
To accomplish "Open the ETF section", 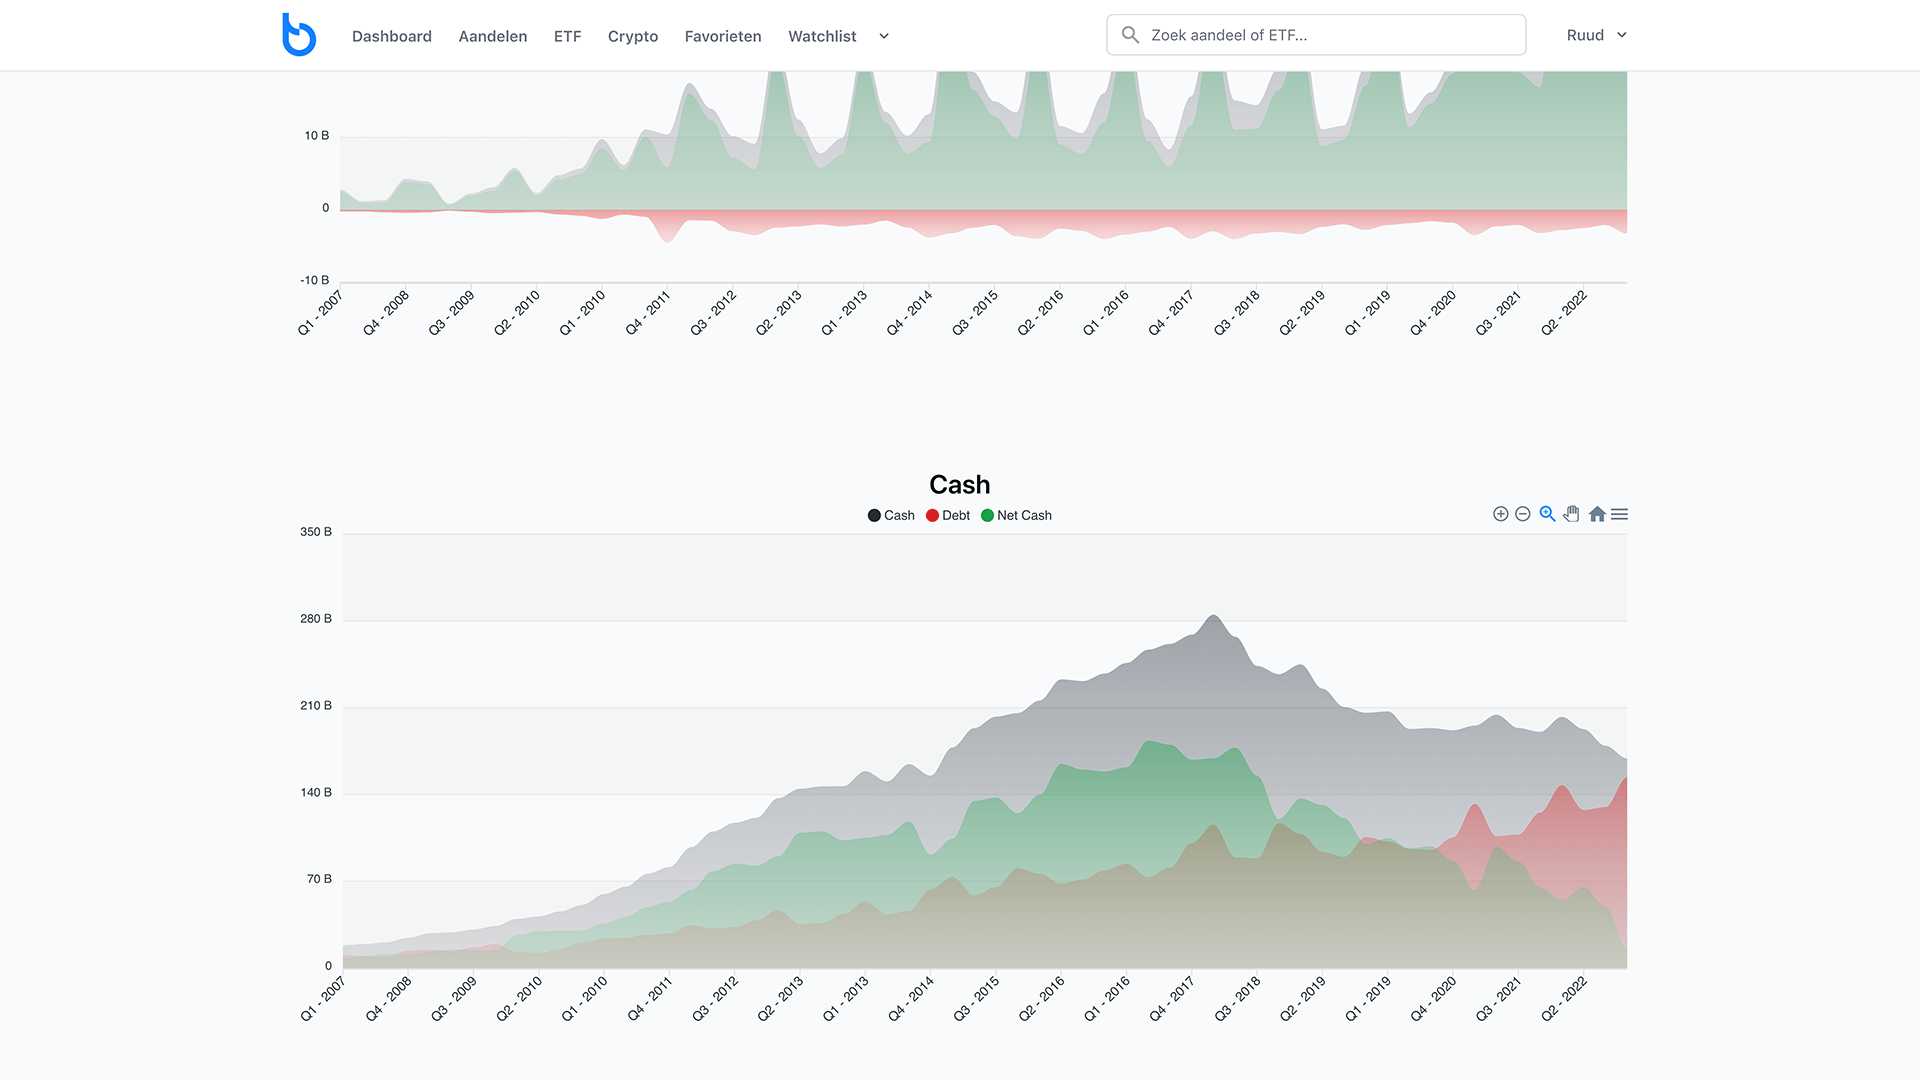I will [567, 36].
